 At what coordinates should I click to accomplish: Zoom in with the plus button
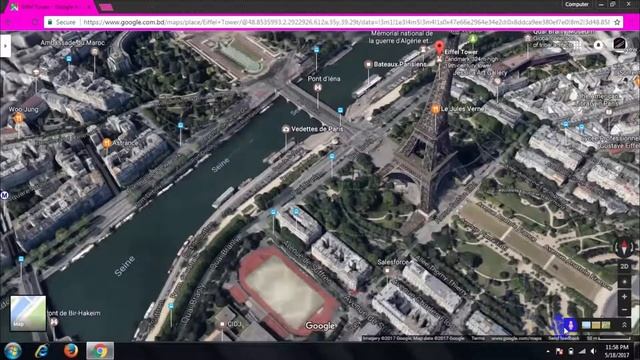[x=624, y=297]
